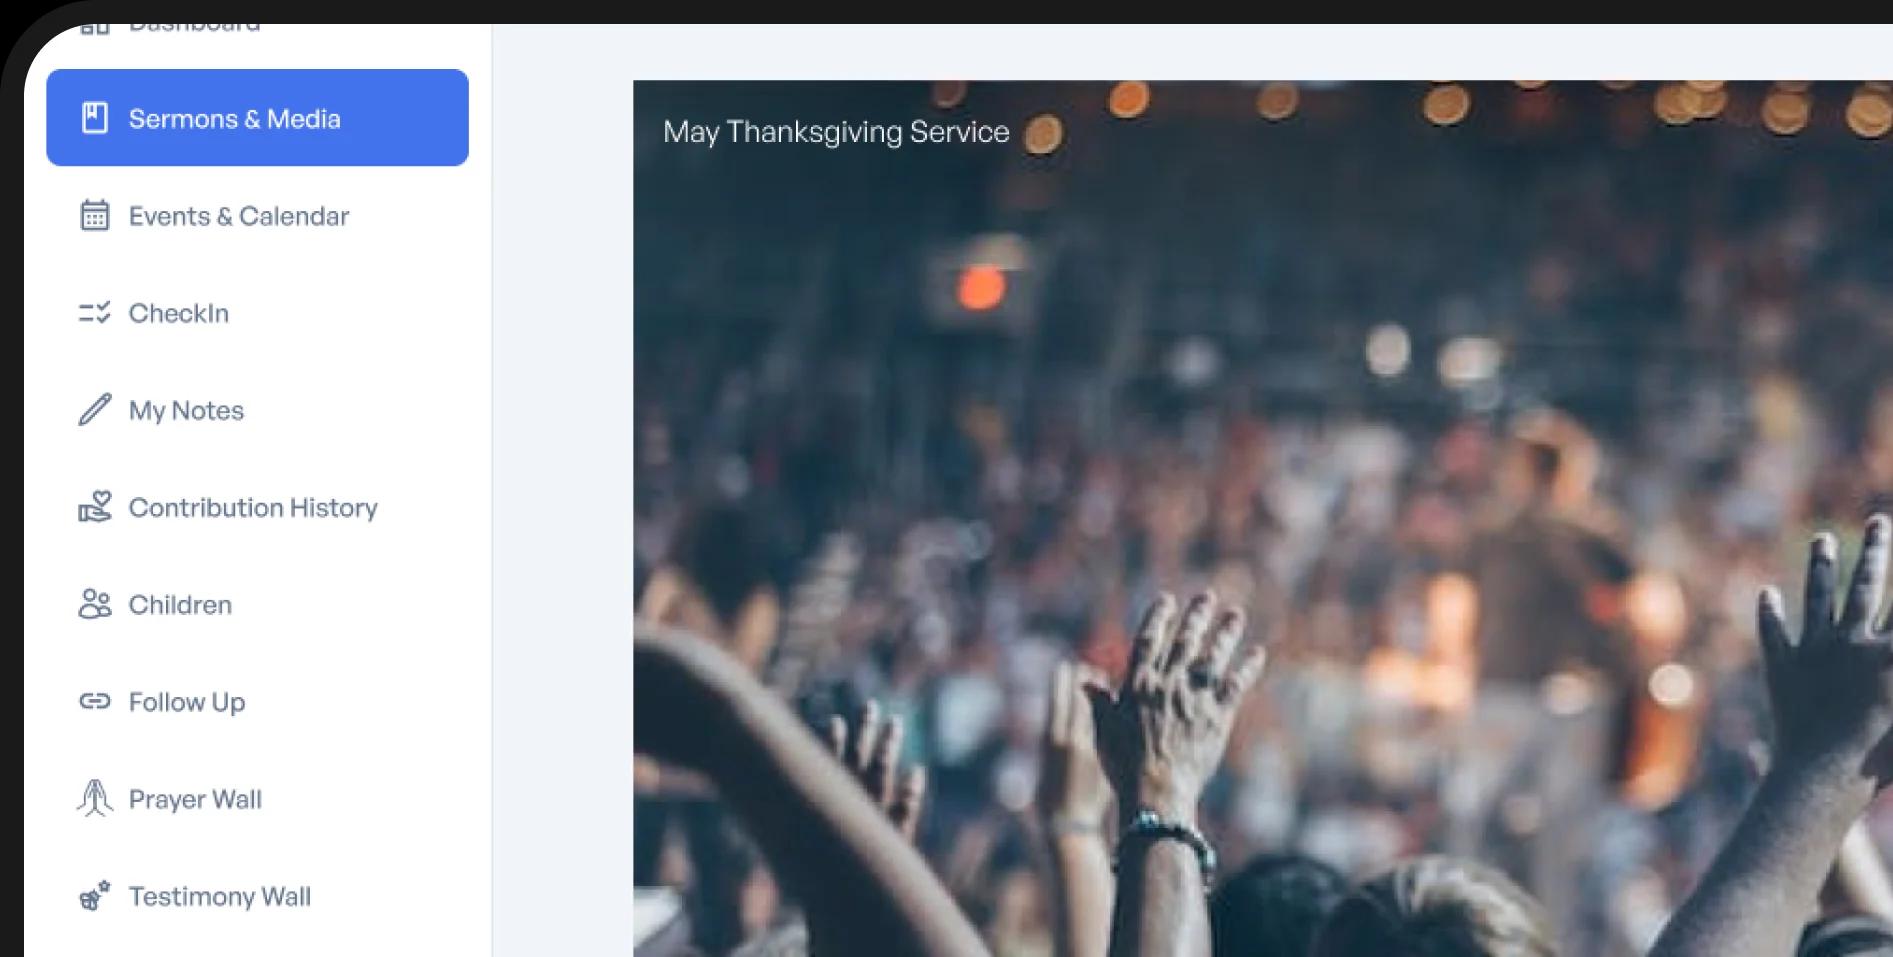This screenshot has height=957, width=1893.
Task: Open the May Thanksgiving Service thumbnail
Action: [x=1262, y=518]
